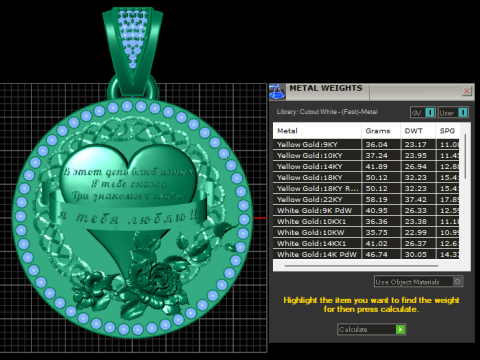Click the green arrow on Calculate
The height and width of the screenshot is (360, 480).
[x=400, y=329]
